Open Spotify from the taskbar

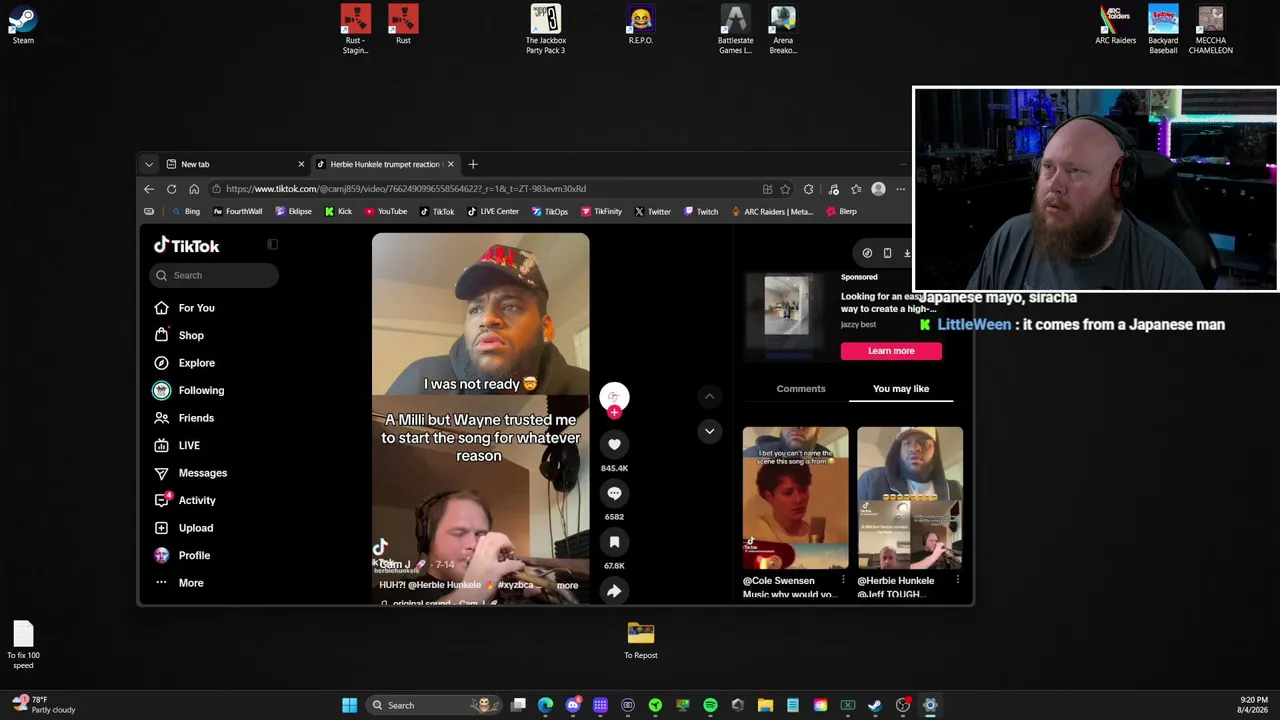(710, 705)
